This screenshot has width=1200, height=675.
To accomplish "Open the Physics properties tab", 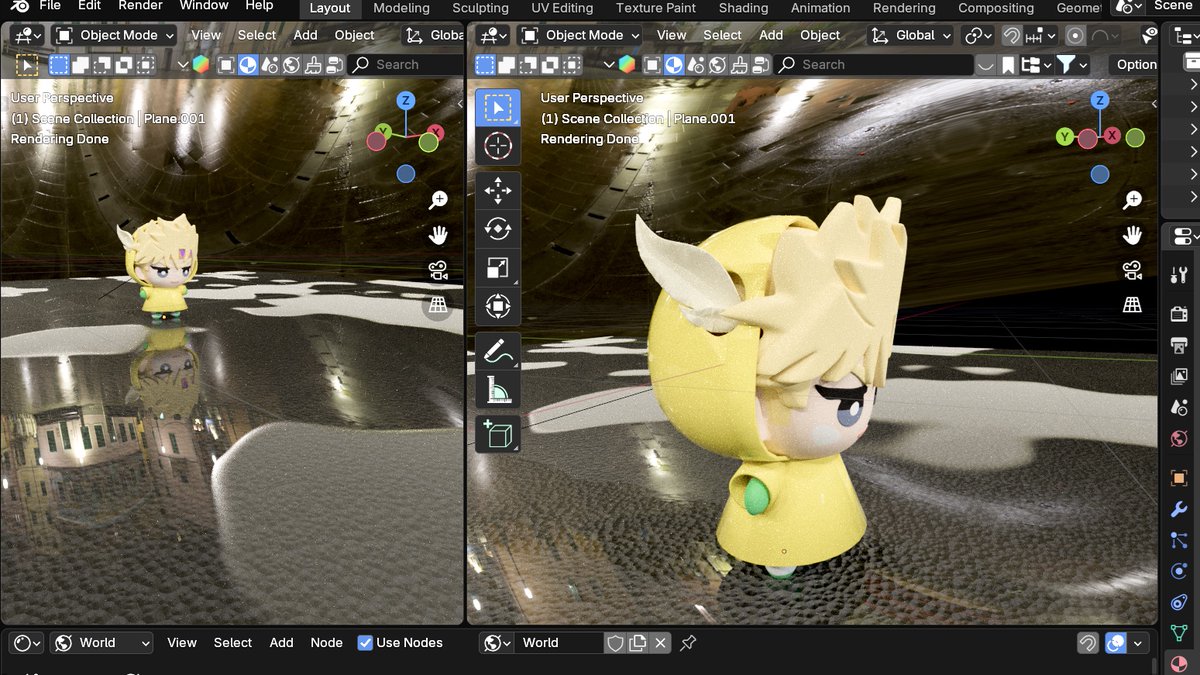I will pos(1179,572).
